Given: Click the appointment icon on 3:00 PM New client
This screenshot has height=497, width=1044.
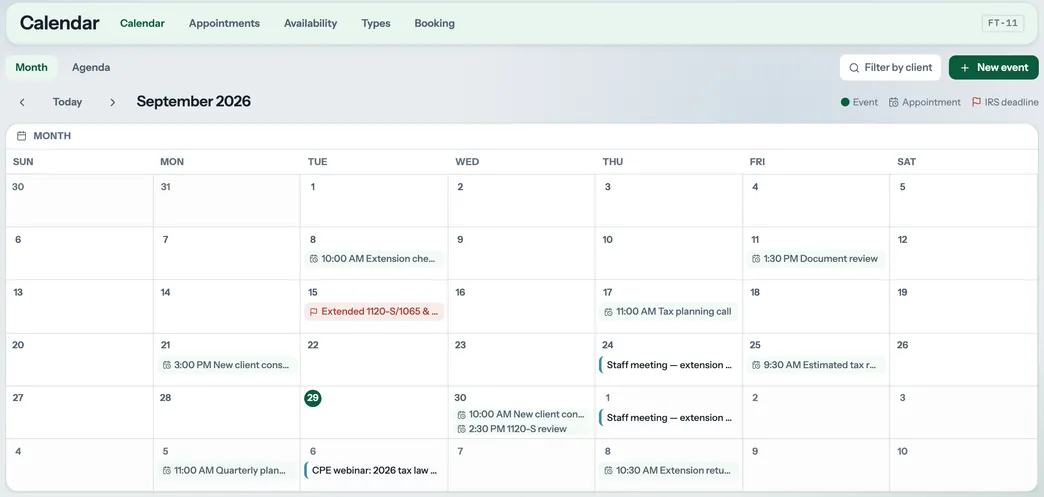Looking at the screenshot, I should coord(166,364).
